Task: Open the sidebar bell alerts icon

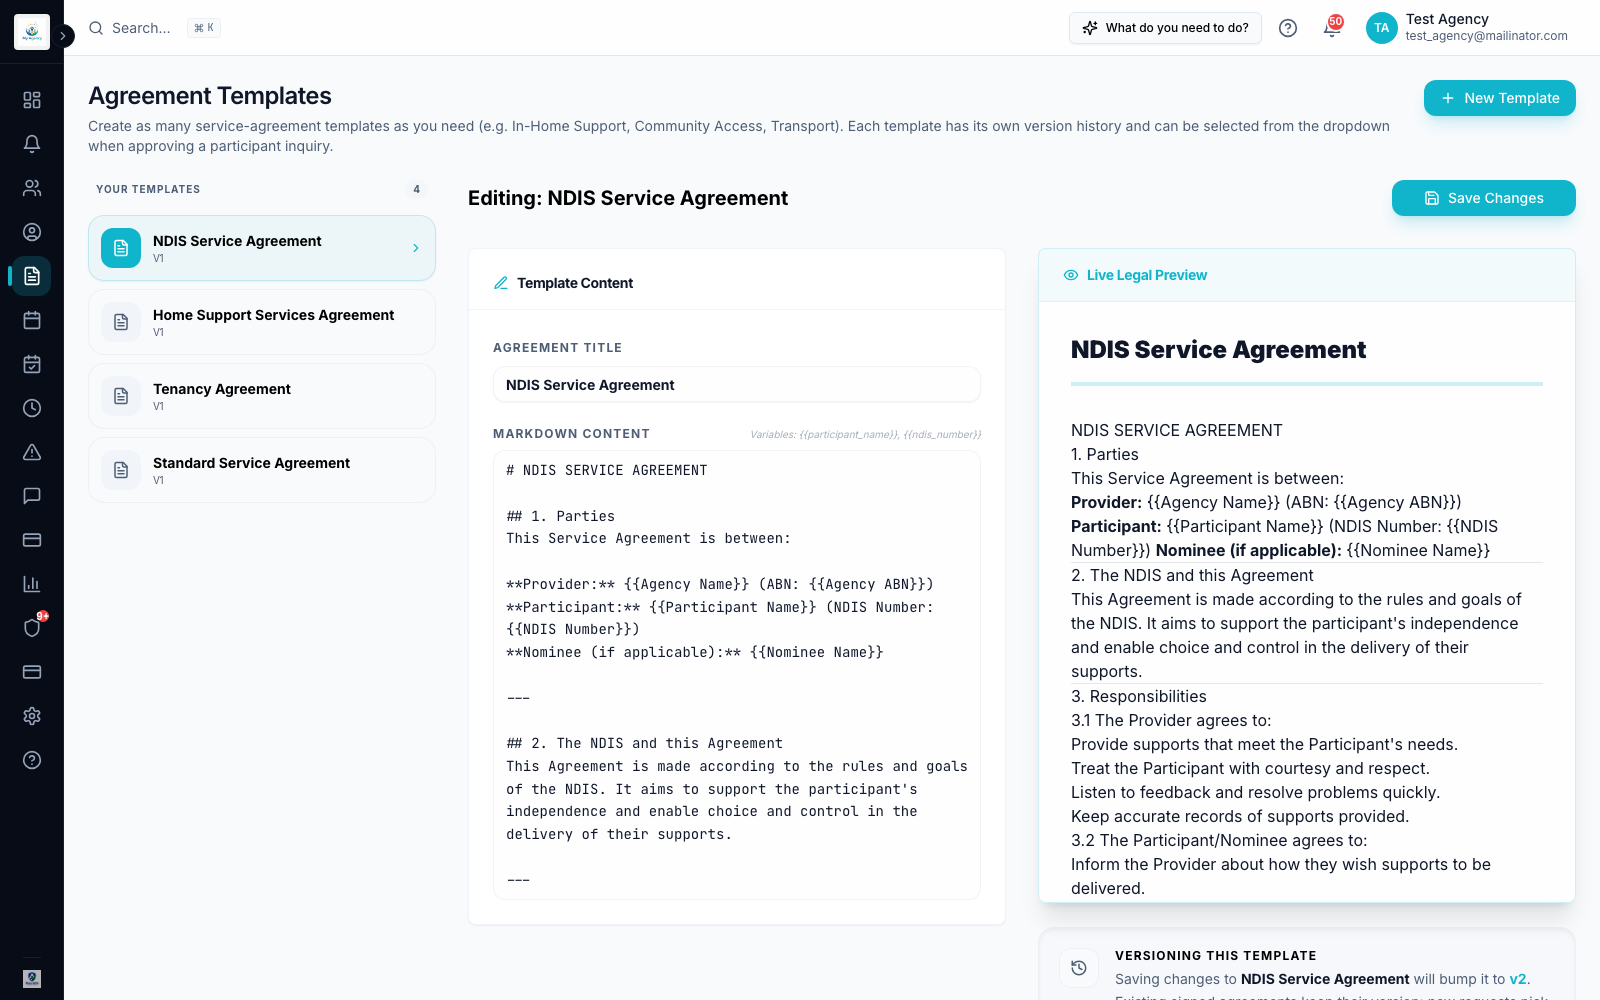Action: coord(32,144)
